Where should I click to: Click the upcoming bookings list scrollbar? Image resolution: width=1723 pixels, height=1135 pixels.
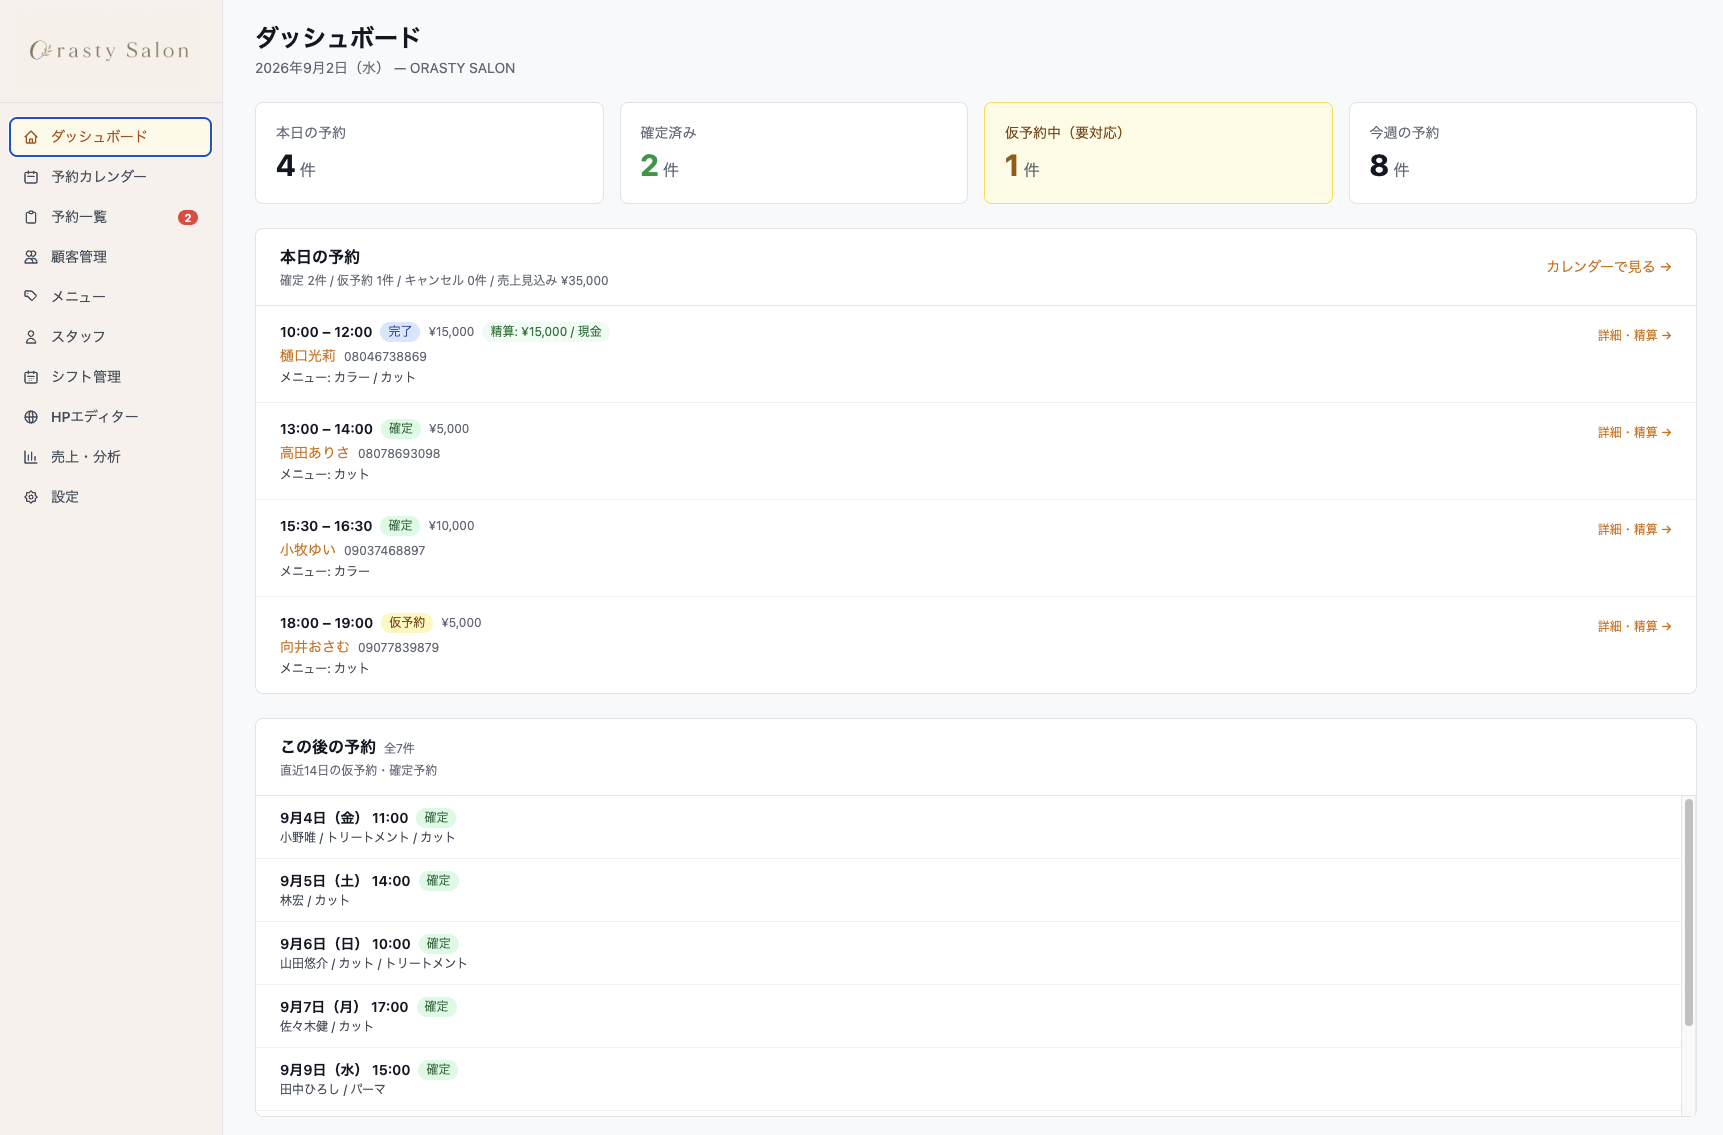1688,912
